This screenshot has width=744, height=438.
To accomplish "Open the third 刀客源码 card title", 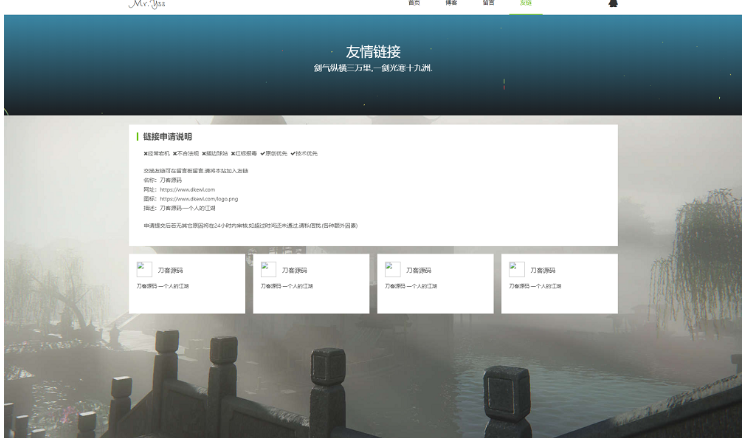I will (x=418, y=270).
